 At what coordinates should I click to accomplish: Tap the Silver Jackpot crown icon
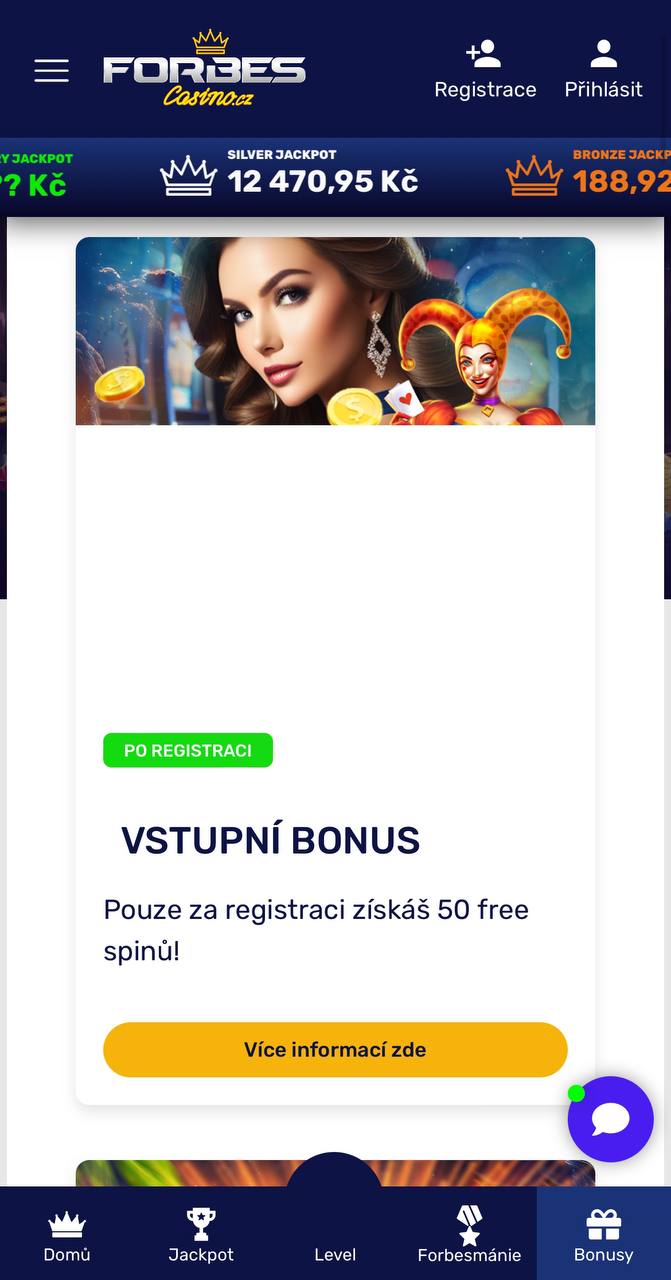189,177
